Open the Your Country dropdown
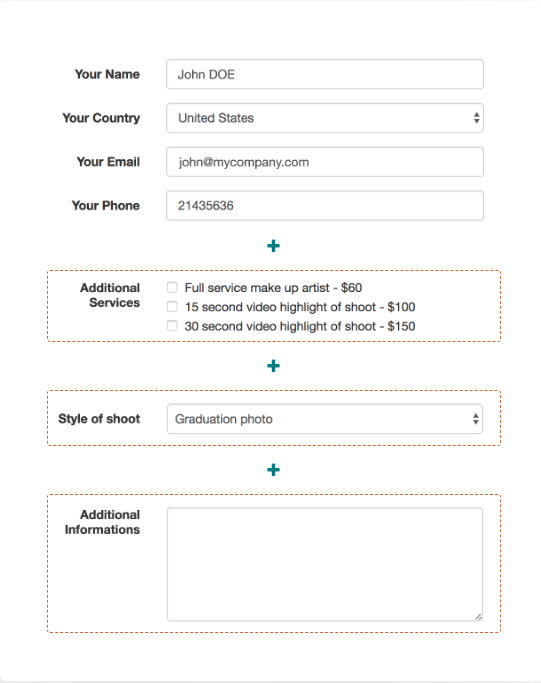The width and height of the screenshot is (541, 683). click(x=325, y=118)
